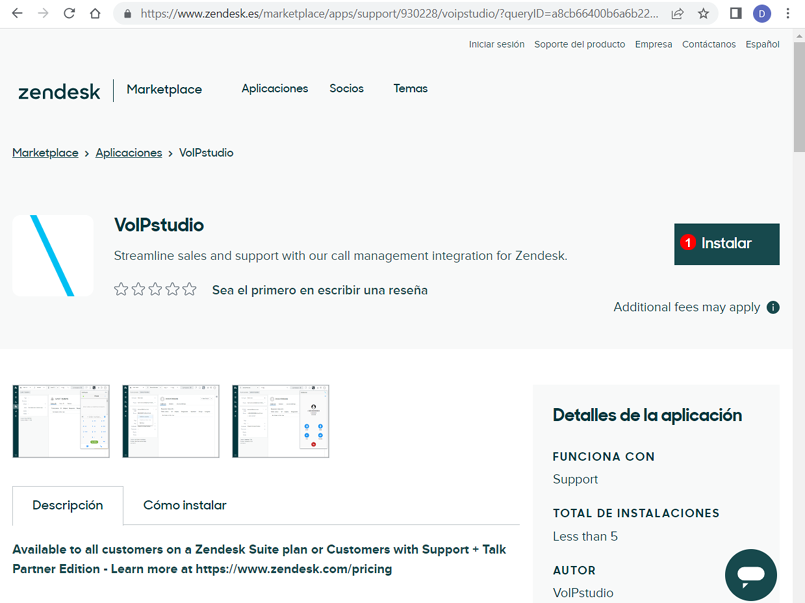Viewport: 805px width, 603px height.
Task: Click 'Support' under Funciona con
Action: coord(575,479)
